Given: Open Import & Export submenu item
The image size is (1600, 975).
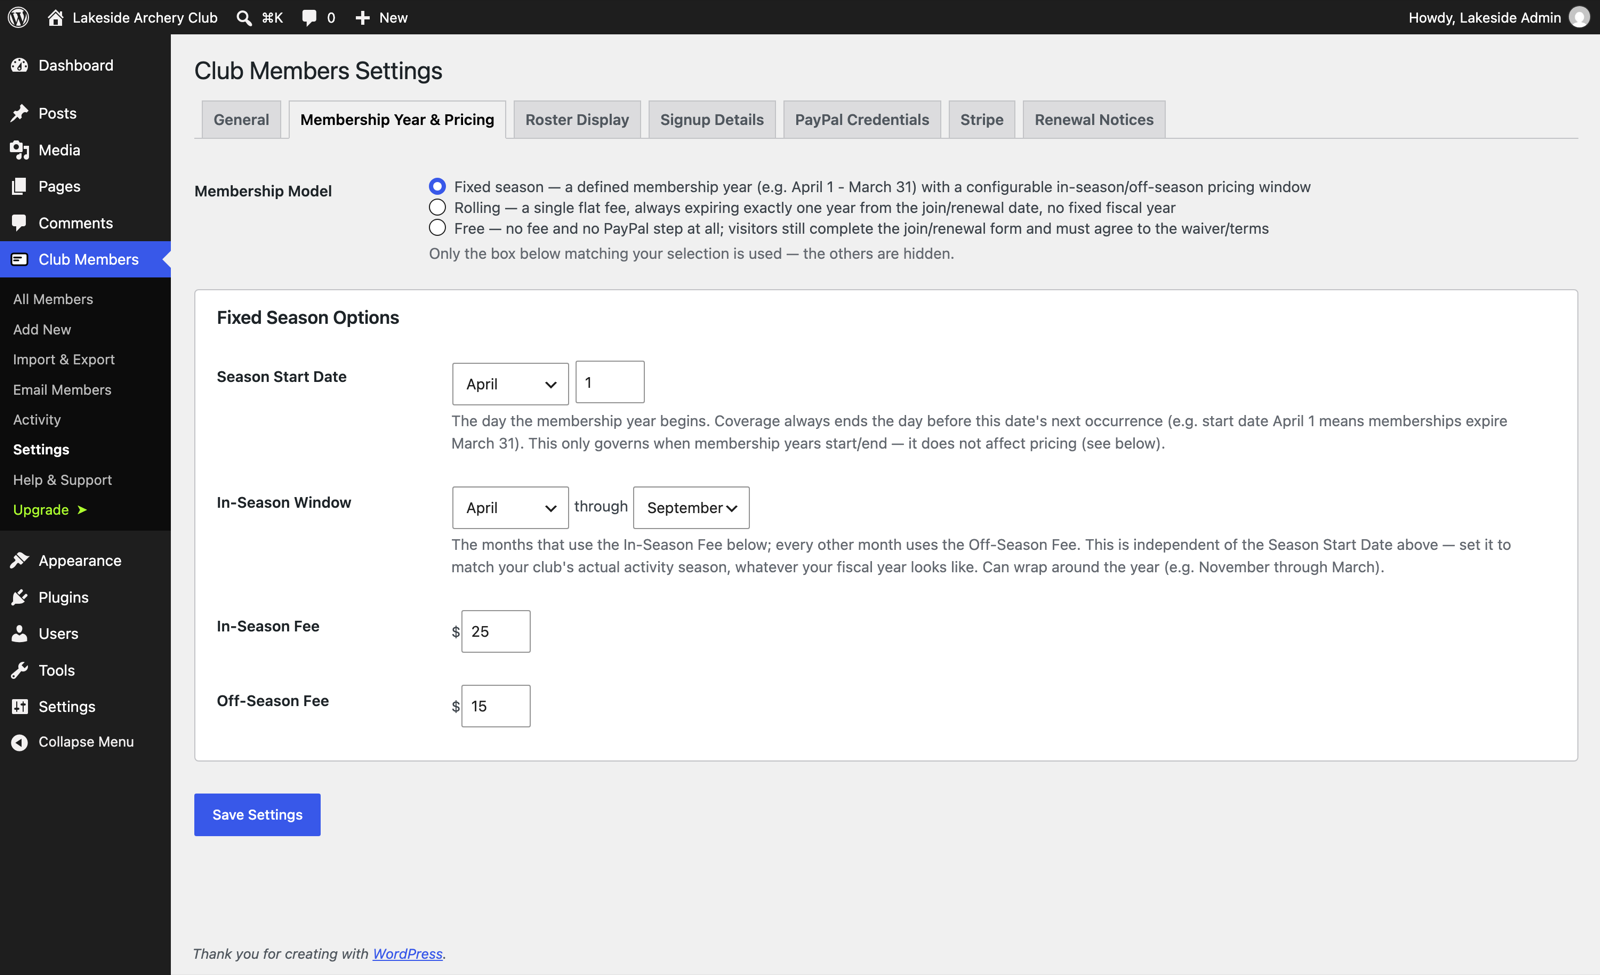Looking at the screenshot, I should (64, 359).
